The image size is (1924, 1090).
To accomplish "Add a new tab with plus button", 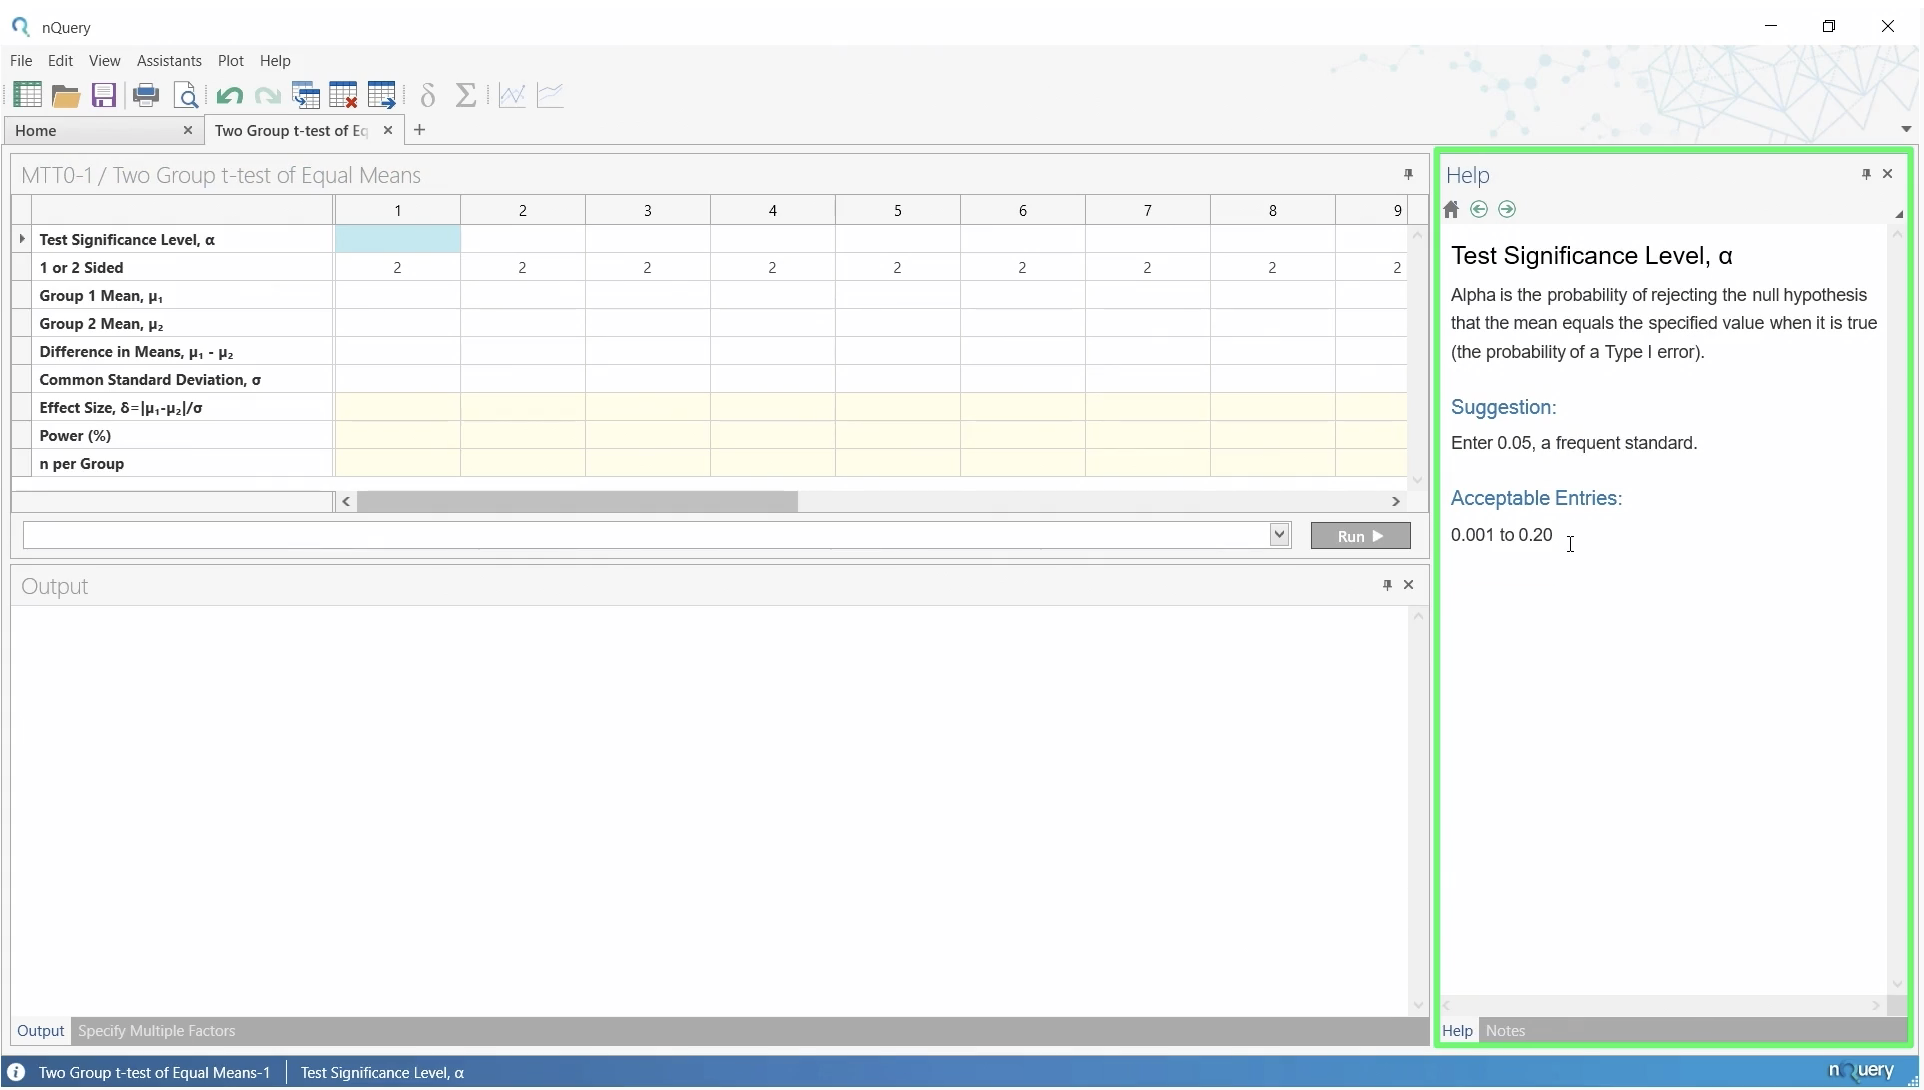I will [x=420, y=130].
